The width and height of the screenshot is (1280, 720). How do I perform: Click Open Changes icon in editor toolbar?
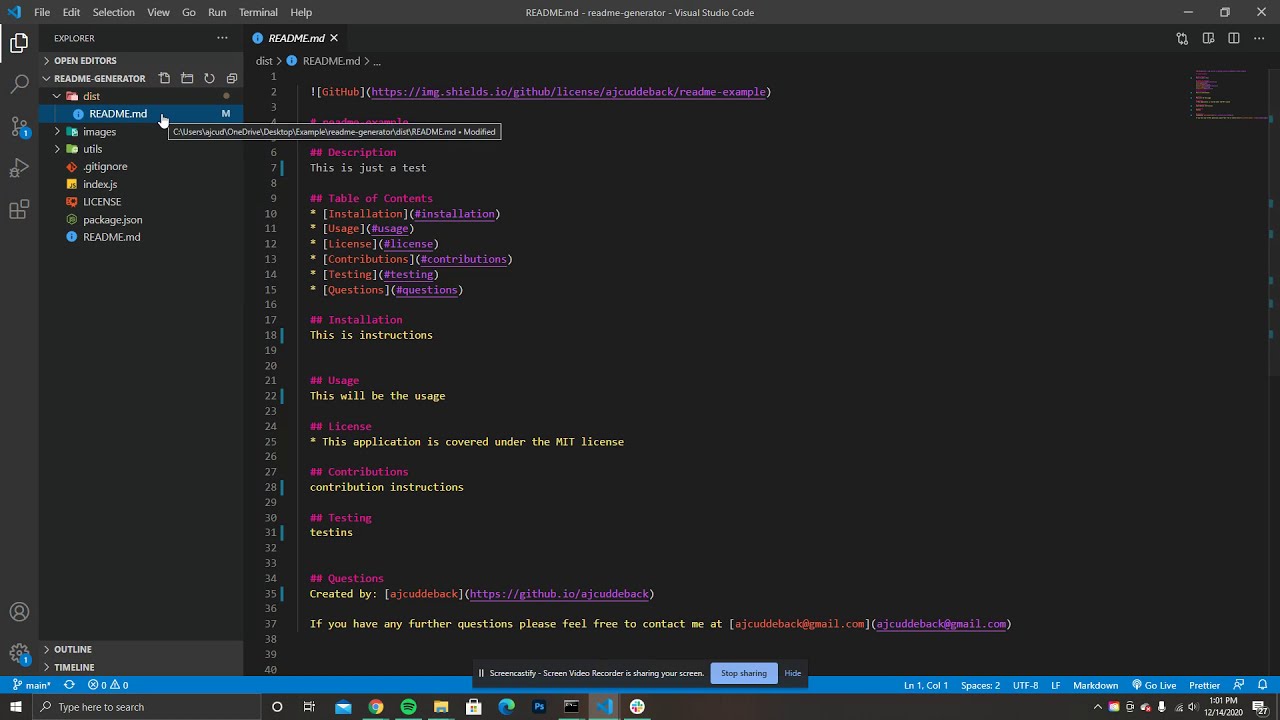pos(1182,38)
